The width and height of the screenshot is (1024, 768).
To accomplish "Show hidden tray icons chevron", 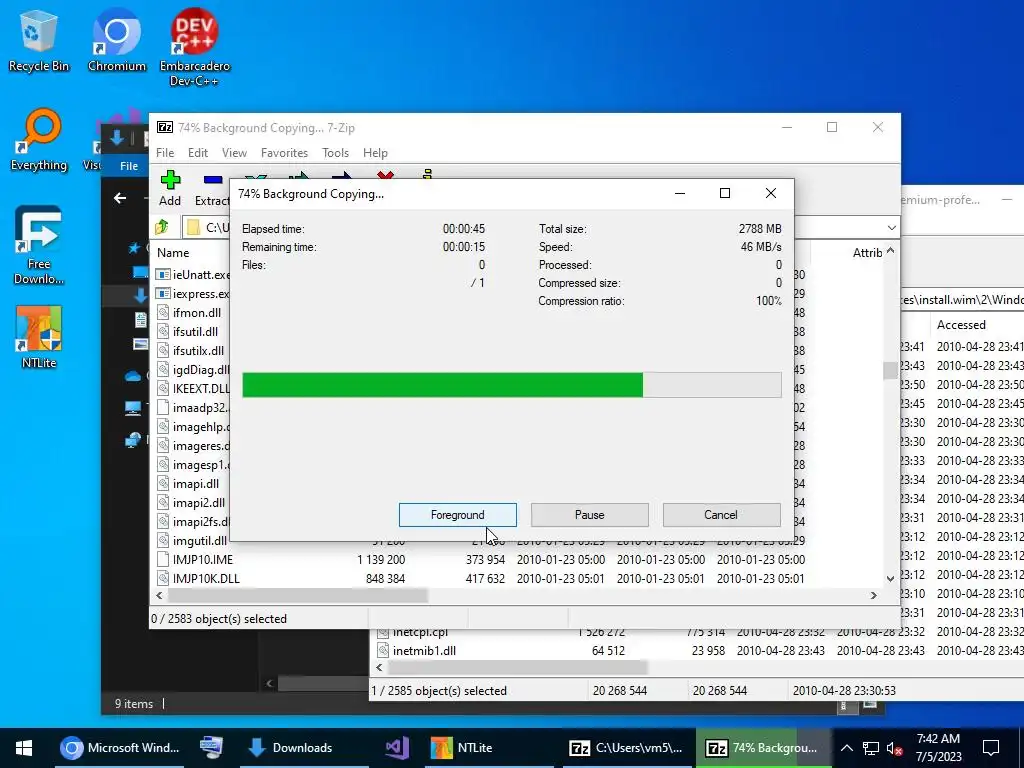I will point(846,748).
